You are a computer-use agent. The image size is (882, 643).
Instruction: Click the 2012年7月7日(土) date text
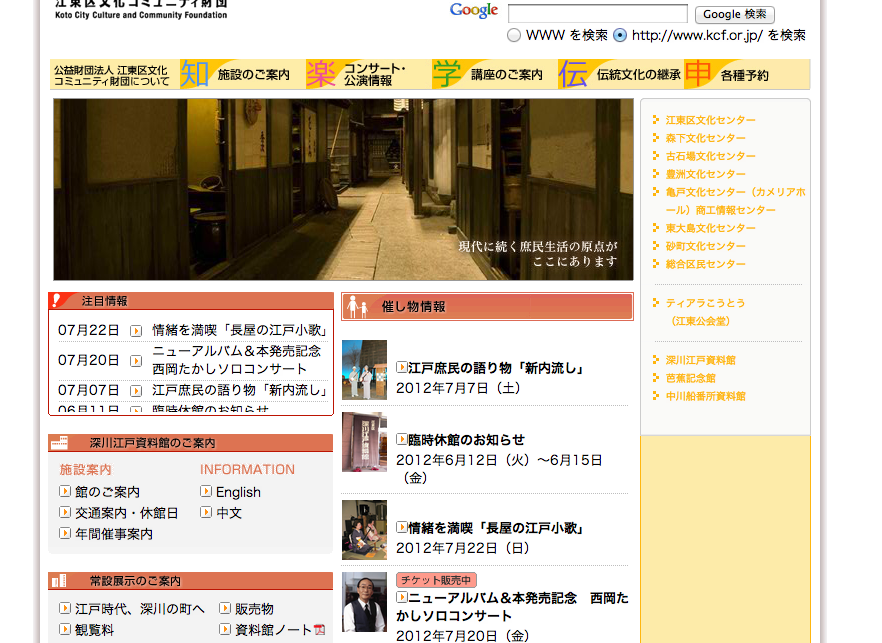click(458, 388)
